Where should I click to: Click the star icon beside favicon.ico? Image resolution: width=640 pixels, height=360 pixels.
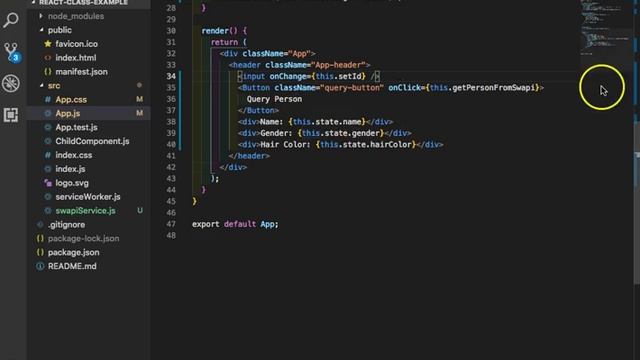pyautogui.click(x=48, y=44)
